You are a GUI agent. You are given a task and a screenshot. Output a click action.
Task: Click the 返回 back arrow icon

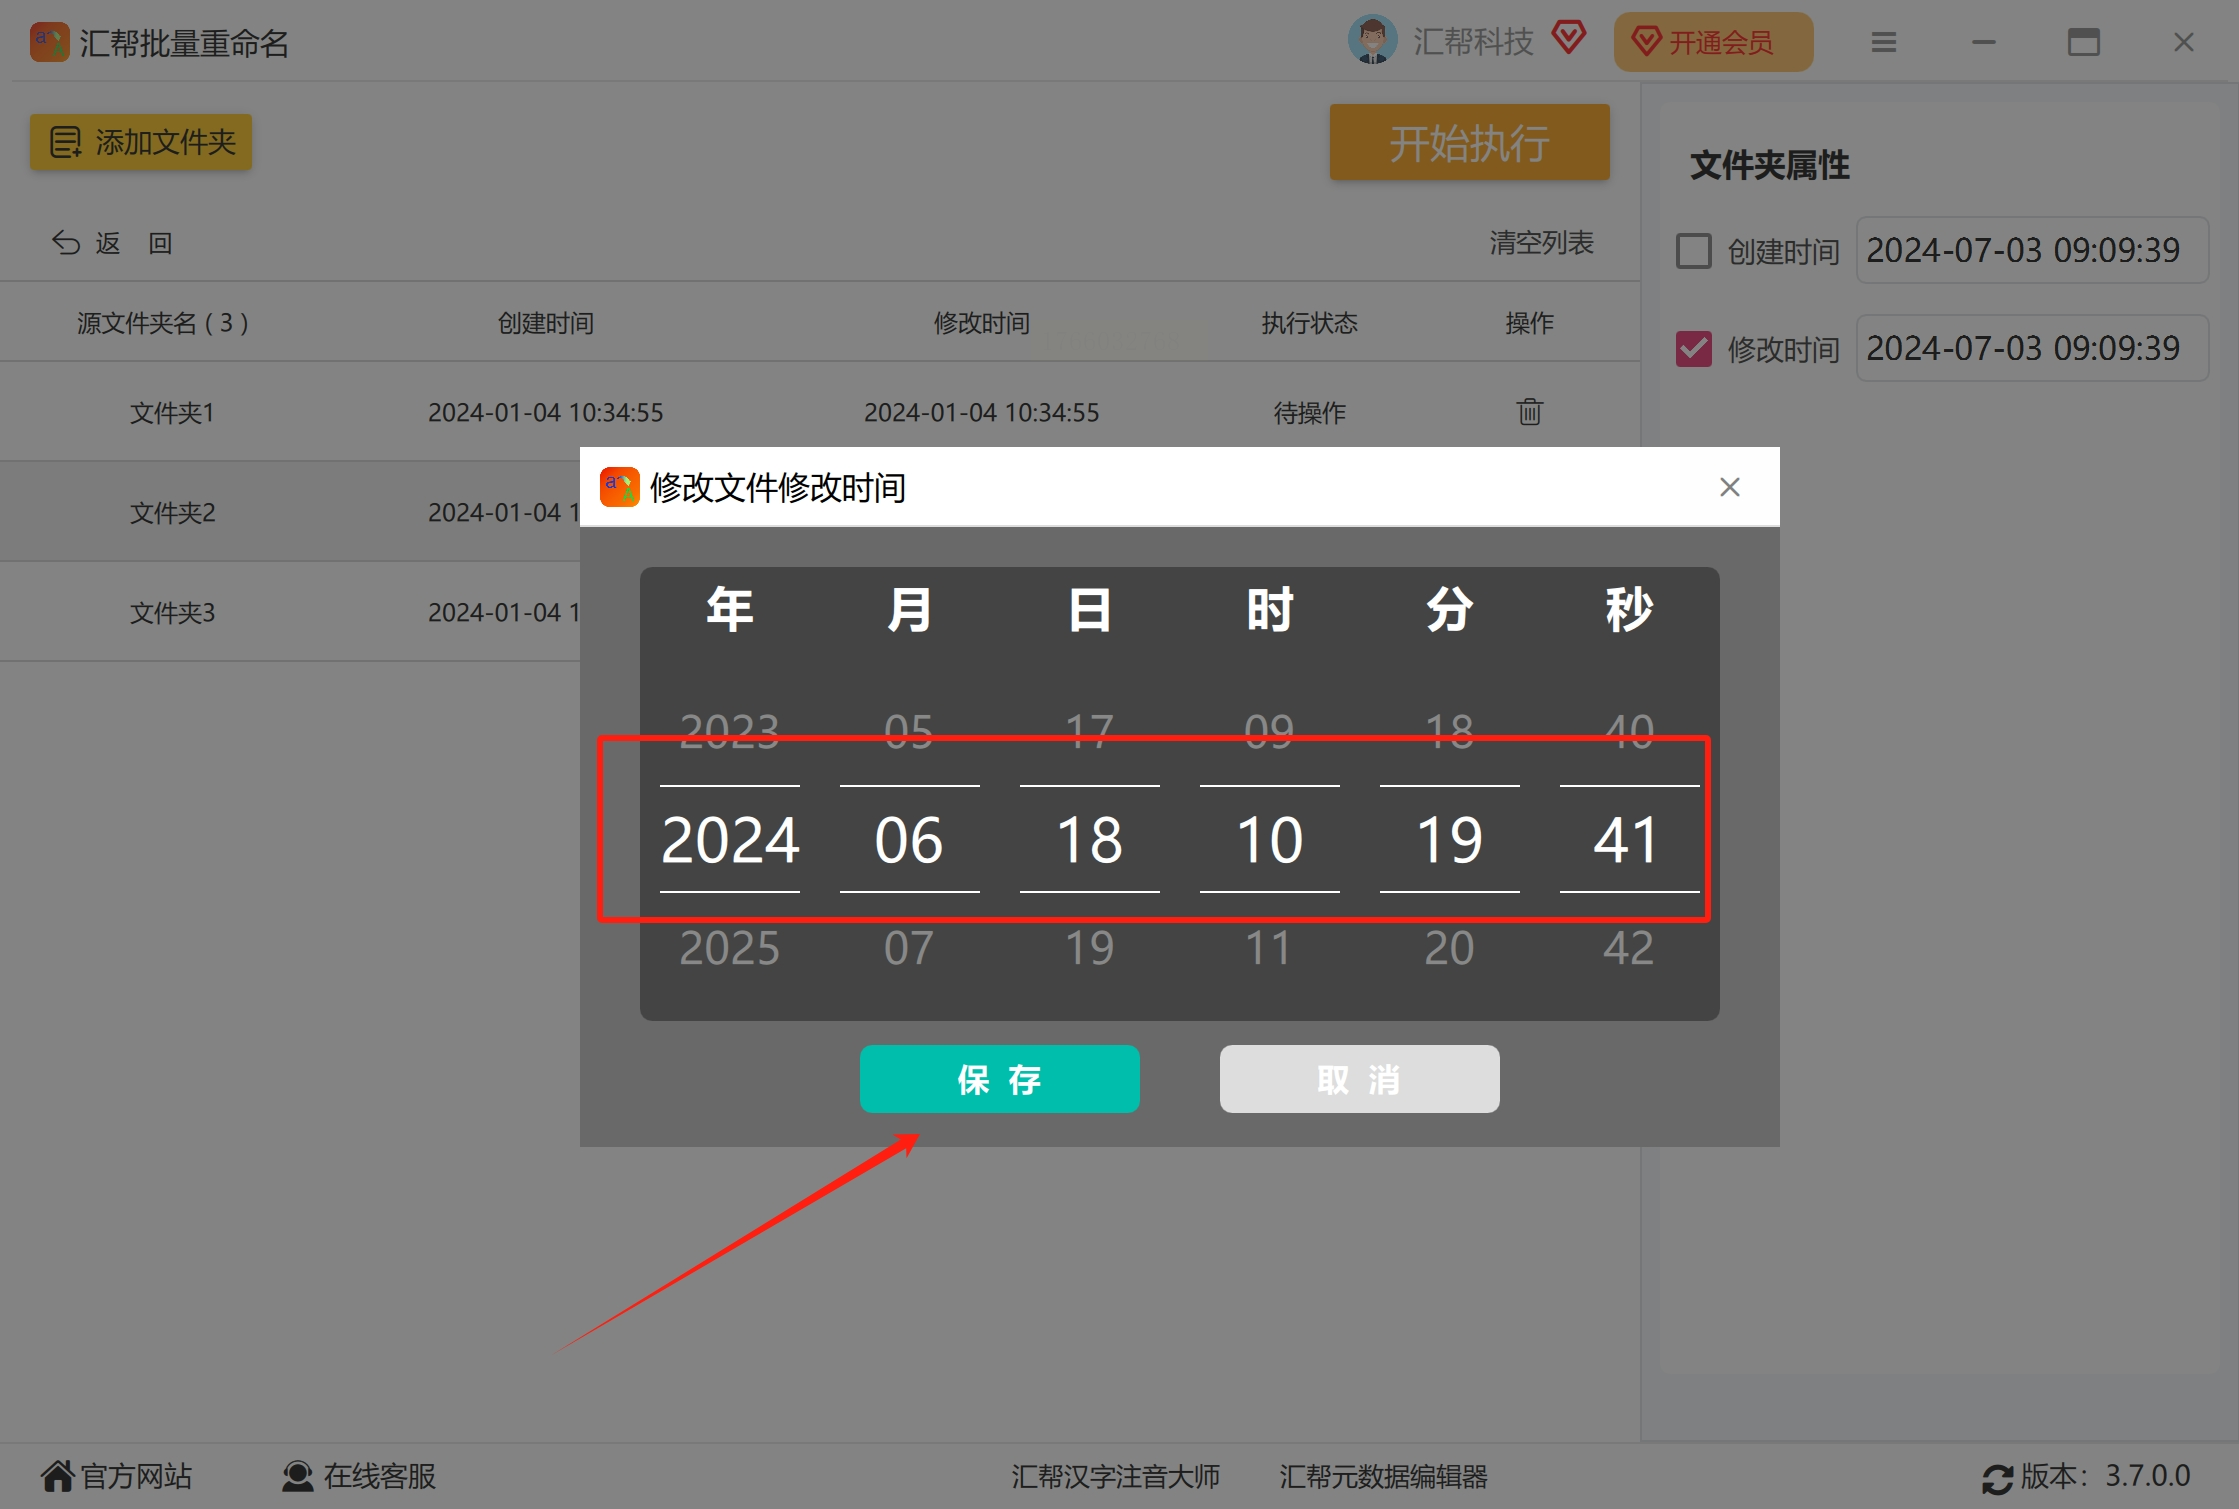point(66,243)
